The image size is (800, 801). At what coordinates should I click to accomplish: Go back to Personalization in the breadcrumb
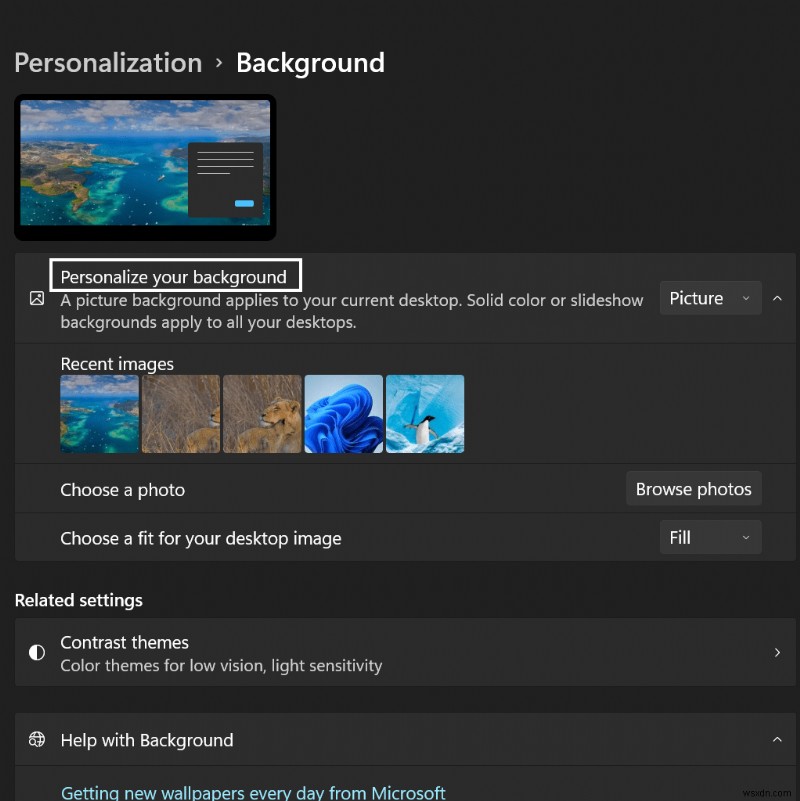[108, 63]
